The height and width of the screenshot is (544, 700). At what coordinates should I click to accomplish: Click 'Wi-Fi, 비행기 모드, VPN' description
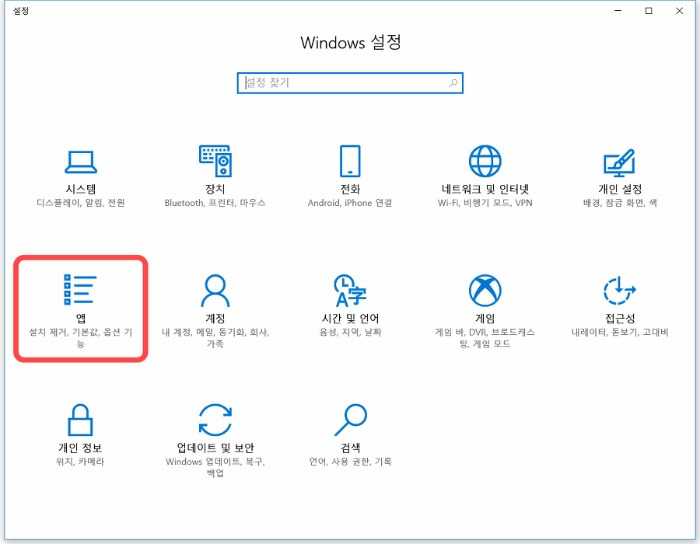tap(485, 203)
